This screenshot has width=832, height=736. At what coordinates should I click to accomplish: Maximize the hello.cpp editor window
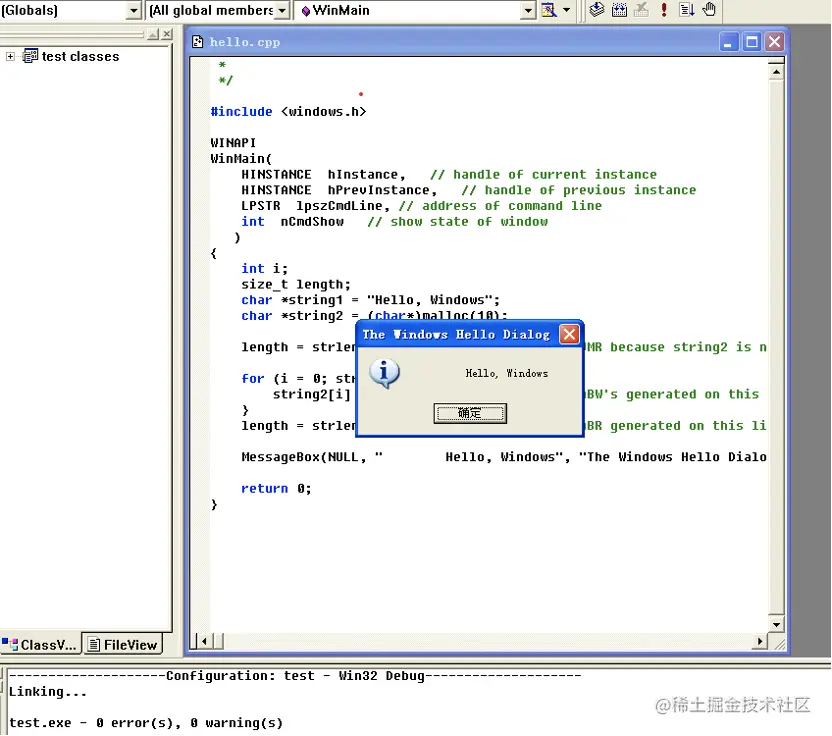751,41
